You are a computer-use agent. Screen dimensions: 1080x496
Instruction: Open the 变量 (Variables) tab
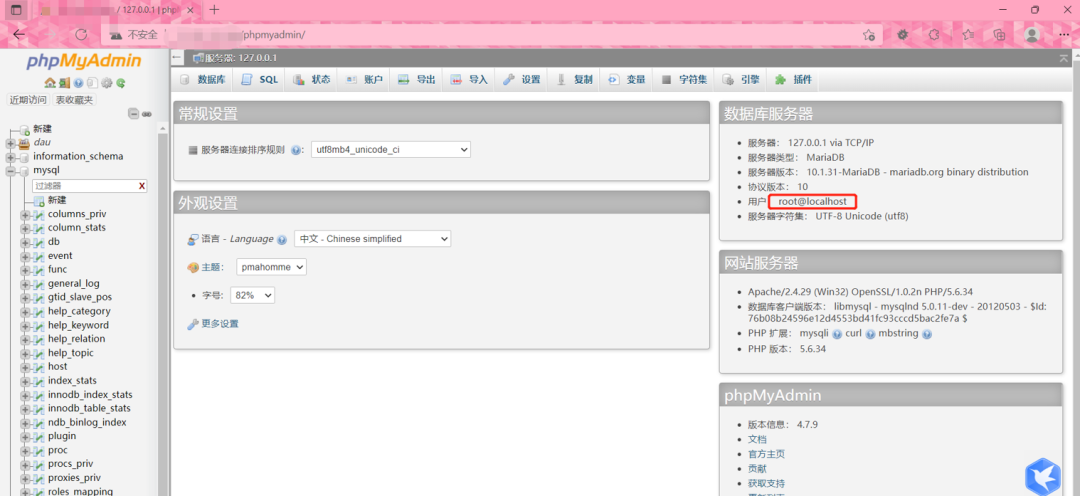click(x=627, y=80)
